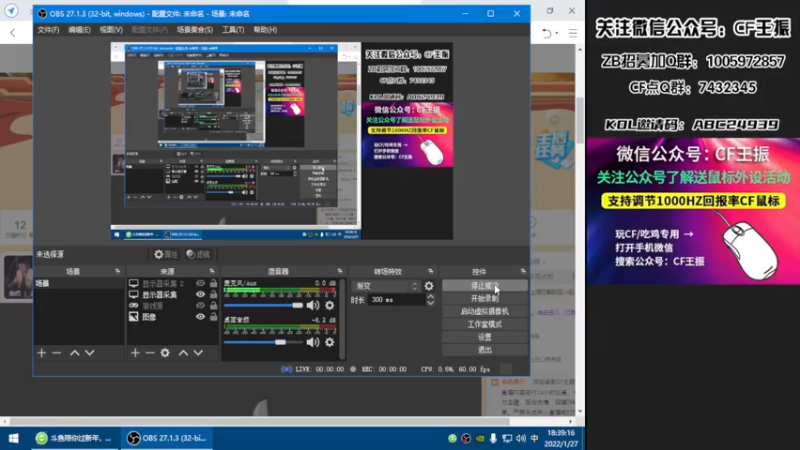
Task: Click the 属性 properties button
Action: (x=166, y=254)
